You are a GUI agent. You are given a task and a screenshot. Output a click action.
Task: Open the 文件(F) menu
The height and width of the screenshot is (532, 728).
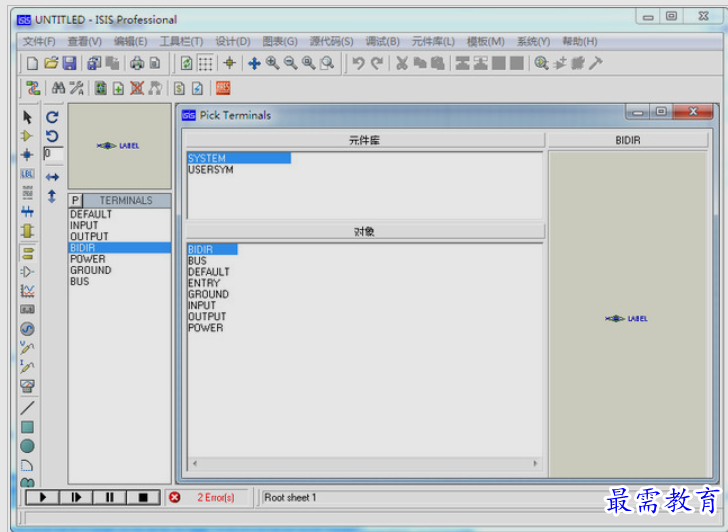coord(39,42)
